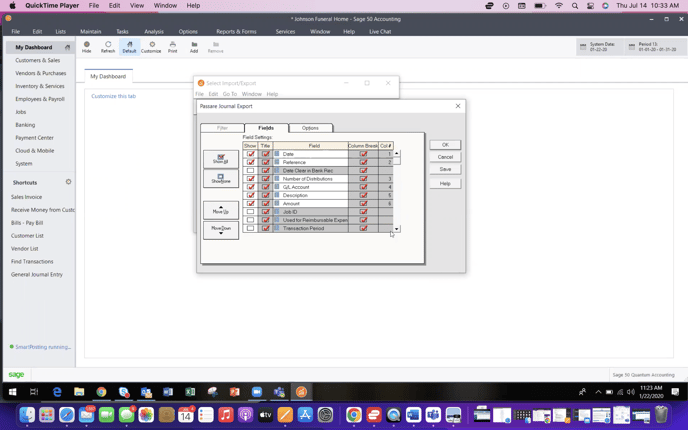Image resolution: width=688 pixels, height=430 pixels.
Task: Click field list scroll up arrow
Action: tap(397, 154)
